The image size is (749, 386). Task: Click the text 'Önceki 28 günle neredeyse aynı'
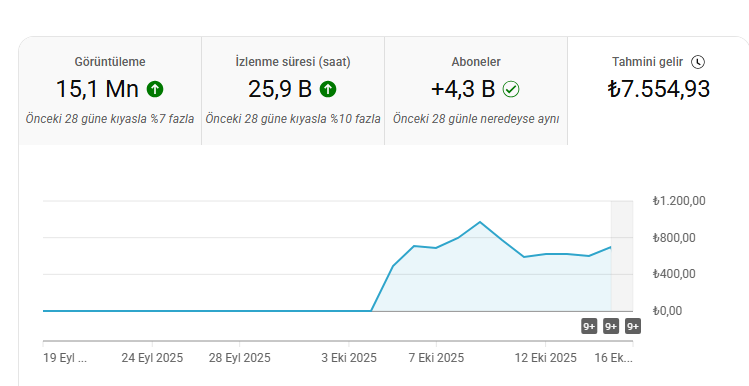point(476,119)
